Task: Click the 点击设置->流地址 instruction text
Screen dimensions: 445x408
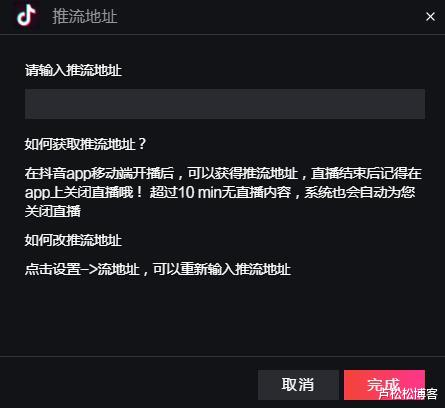Action: [82, 269]
